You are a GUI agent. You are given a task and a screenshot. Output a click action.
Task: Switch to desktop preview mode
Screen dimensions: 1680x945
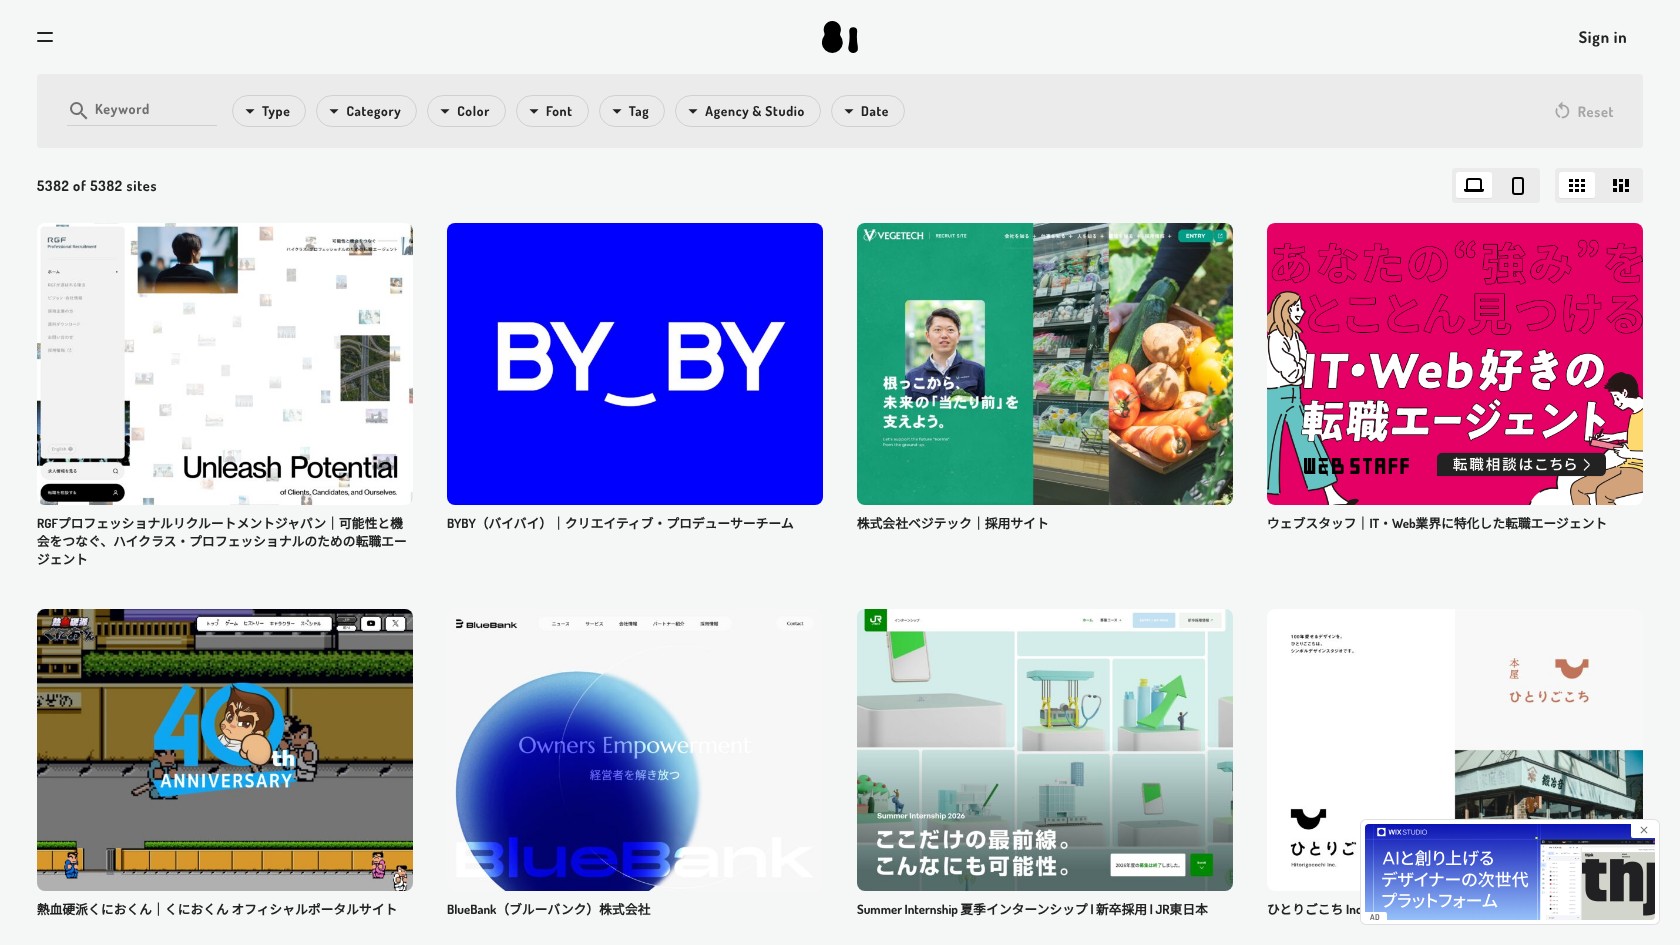tap(1474, 185)
